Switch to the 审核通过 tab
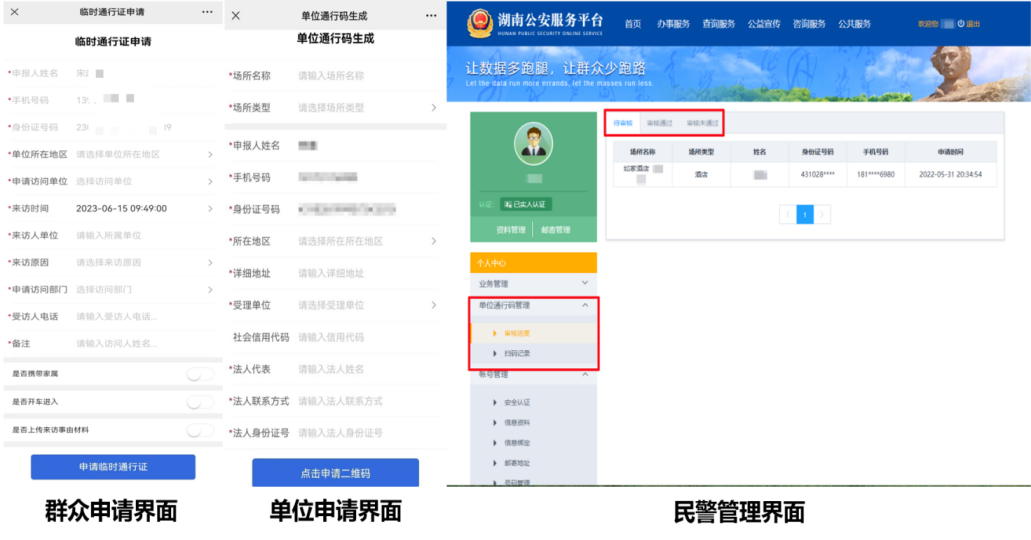Viewport: 1031px width, 540px height. pos(659,123)
